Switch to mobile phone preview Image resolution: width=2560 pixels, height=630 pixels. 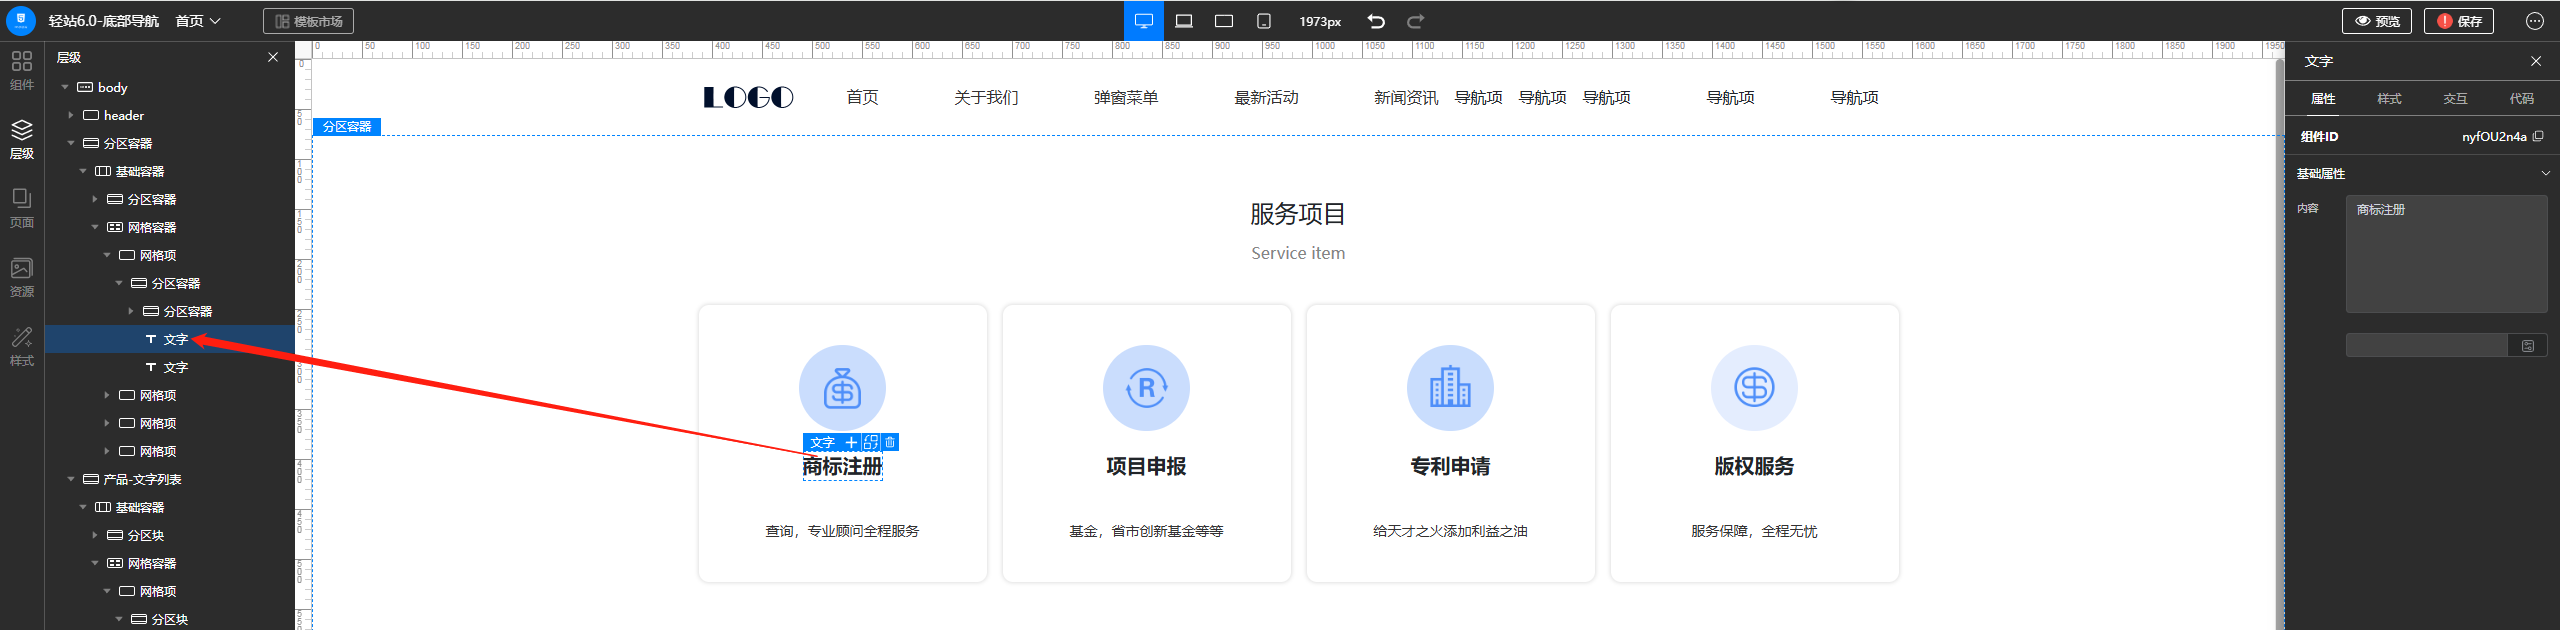point(1264,21)
